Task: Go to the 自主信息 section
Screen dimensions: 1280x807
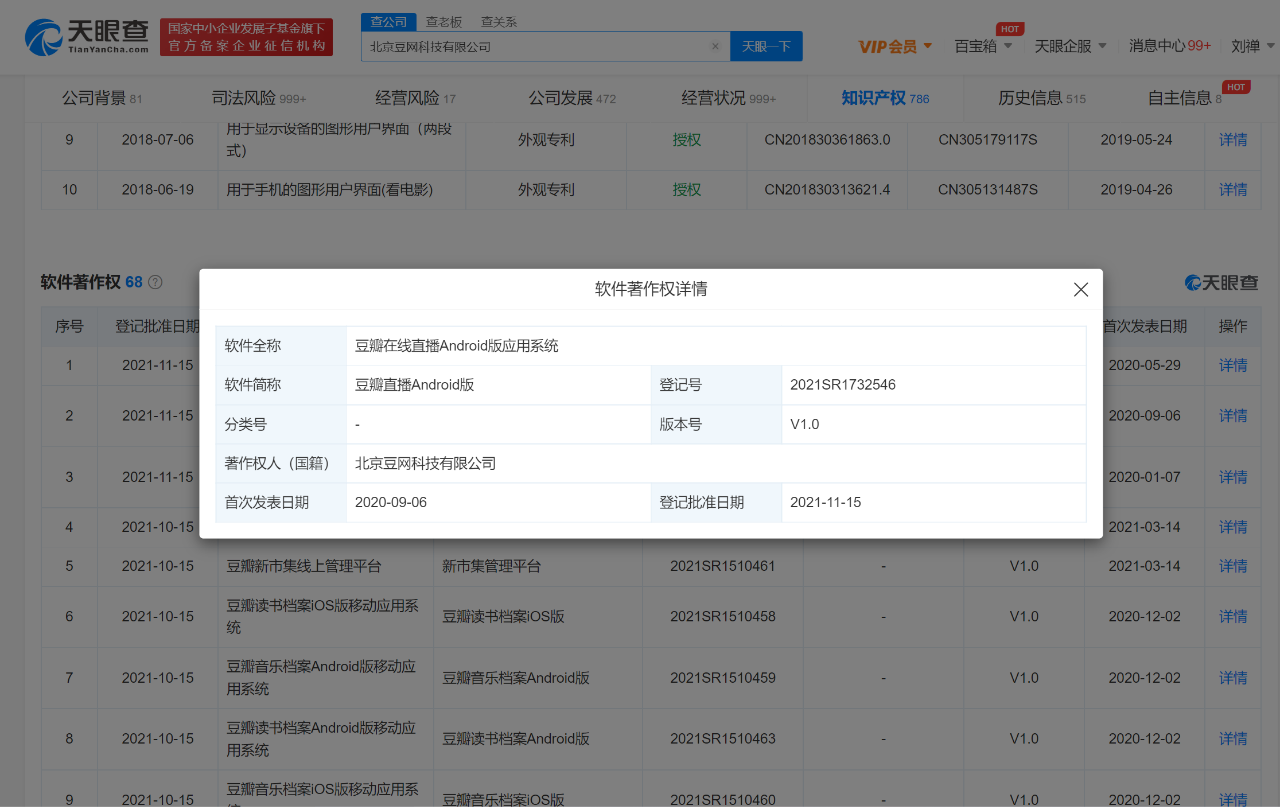Action: (1185, 98)
